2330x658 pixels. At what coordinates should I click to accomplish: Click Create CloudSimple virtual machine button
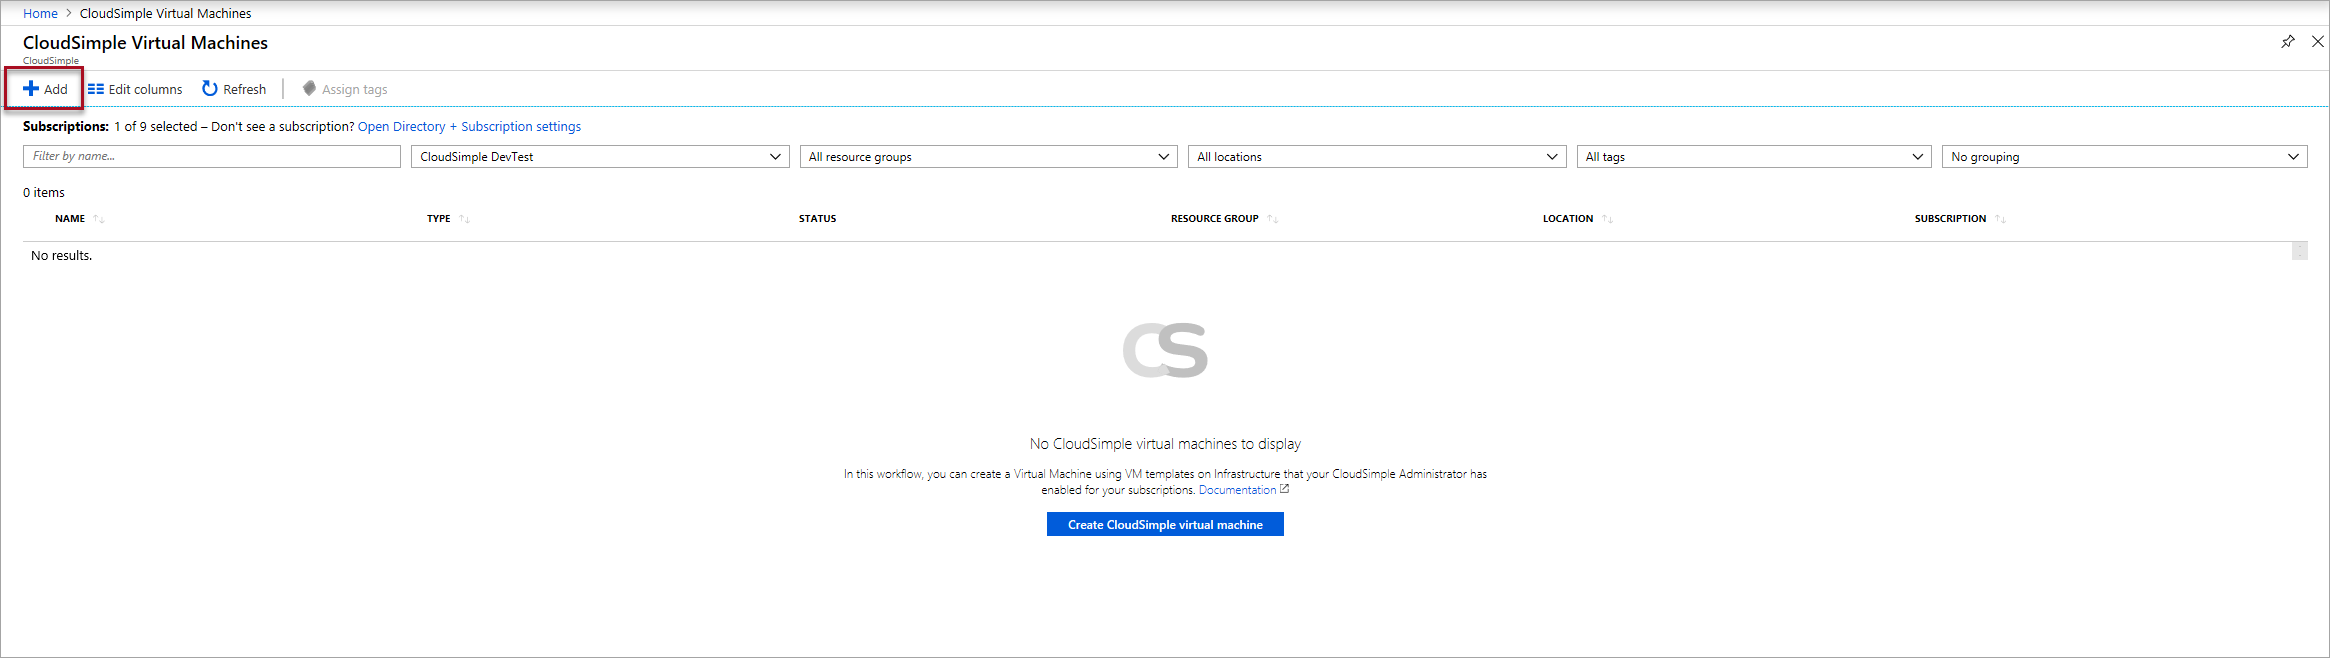[1165, 524]
